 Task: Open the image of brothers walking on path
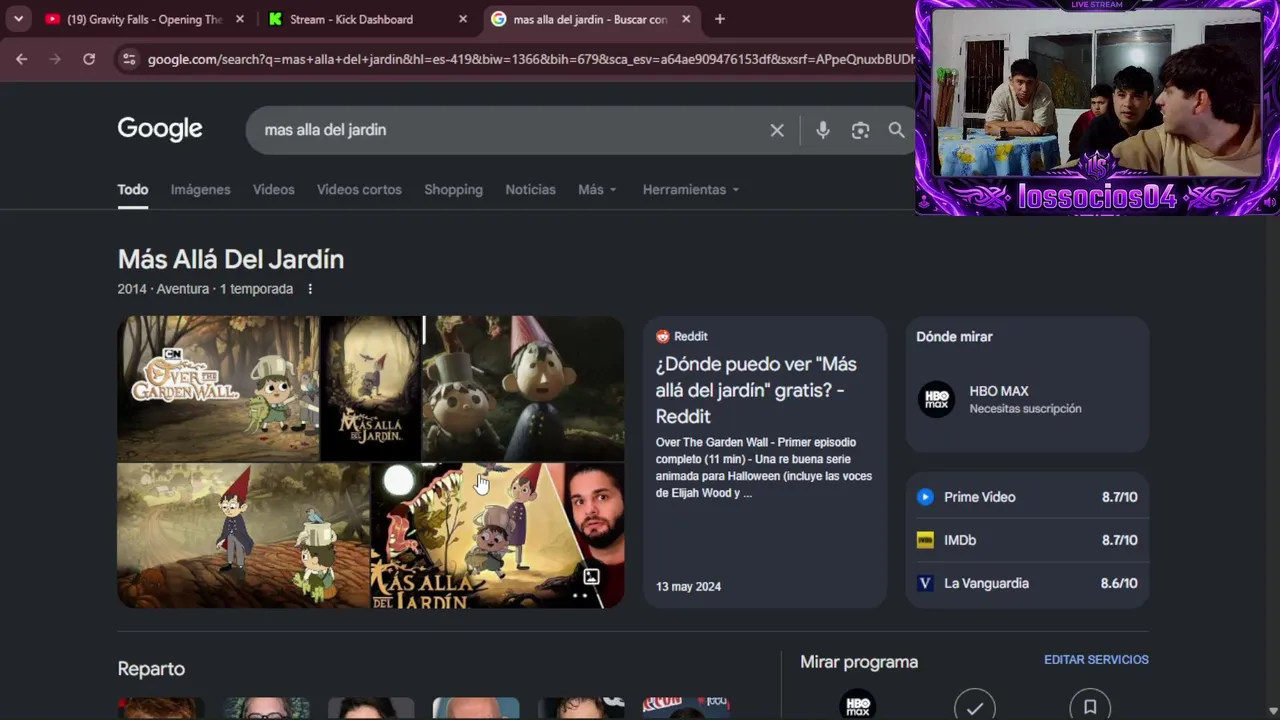click(243, 535)
